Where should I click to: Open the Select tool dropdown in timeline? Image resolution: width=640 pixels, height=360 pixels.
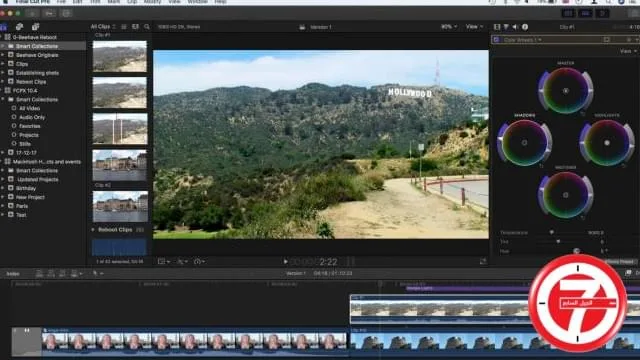97,273
